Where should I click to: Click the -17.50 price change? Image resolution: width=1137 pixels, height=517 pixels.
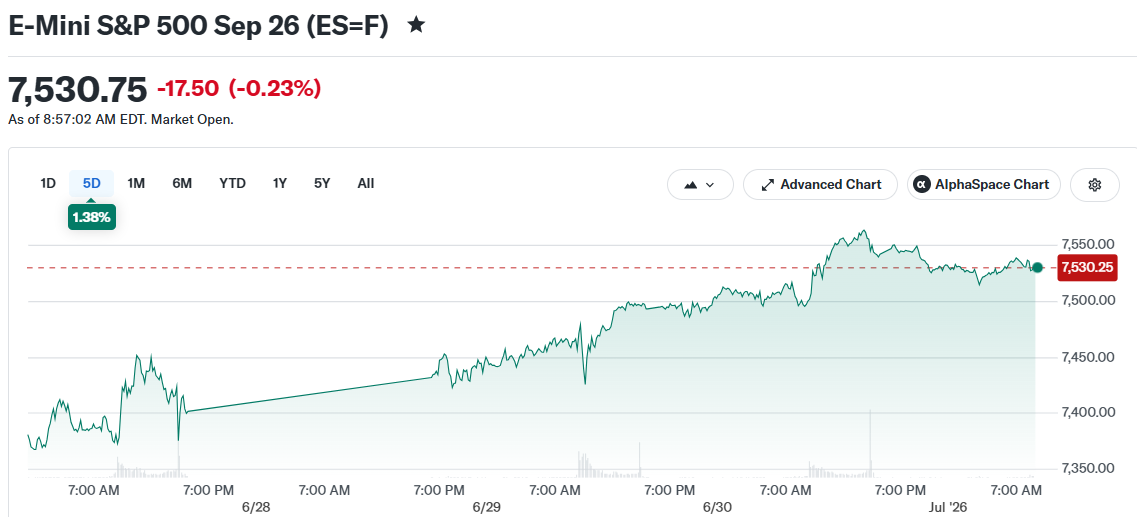pyautogui.click(x=188, y=89)
